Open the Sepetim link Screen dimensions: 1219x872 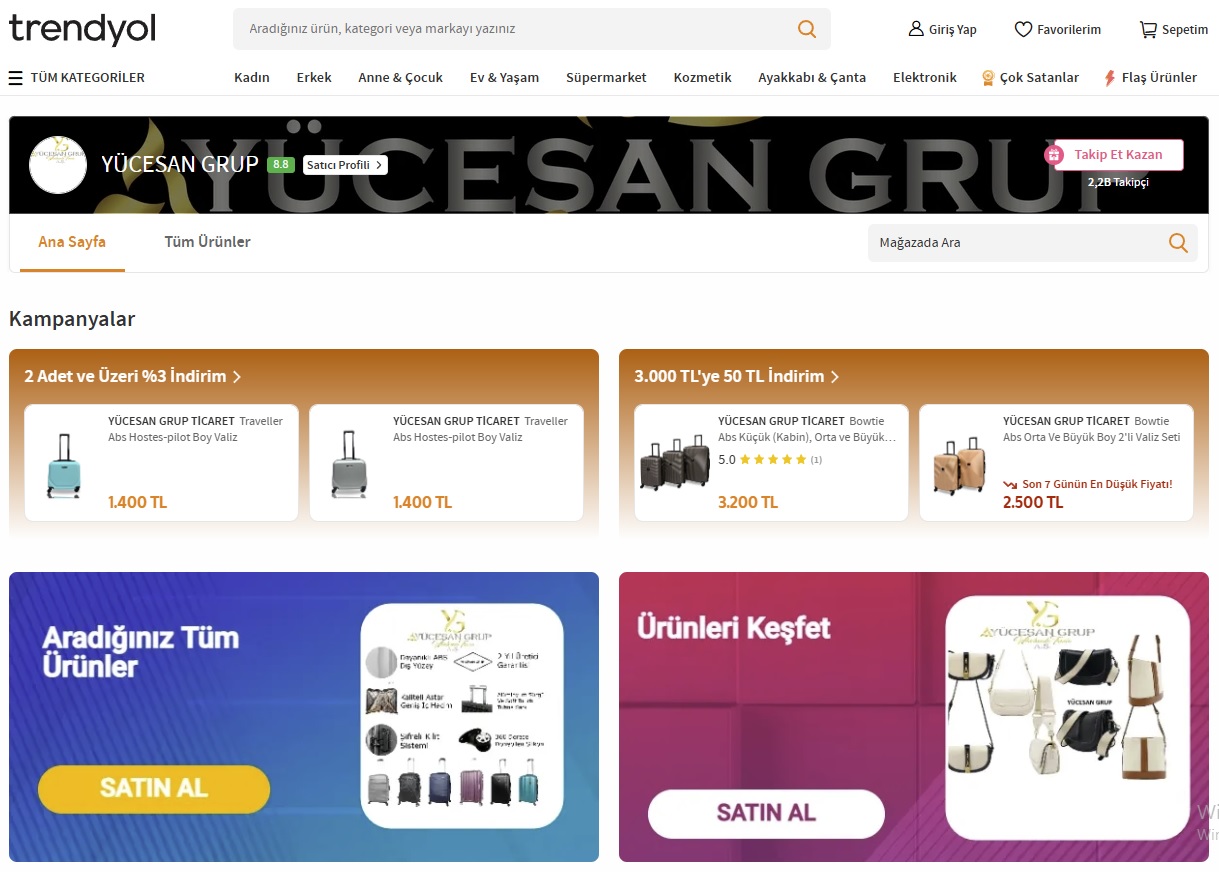point(1185,30)
